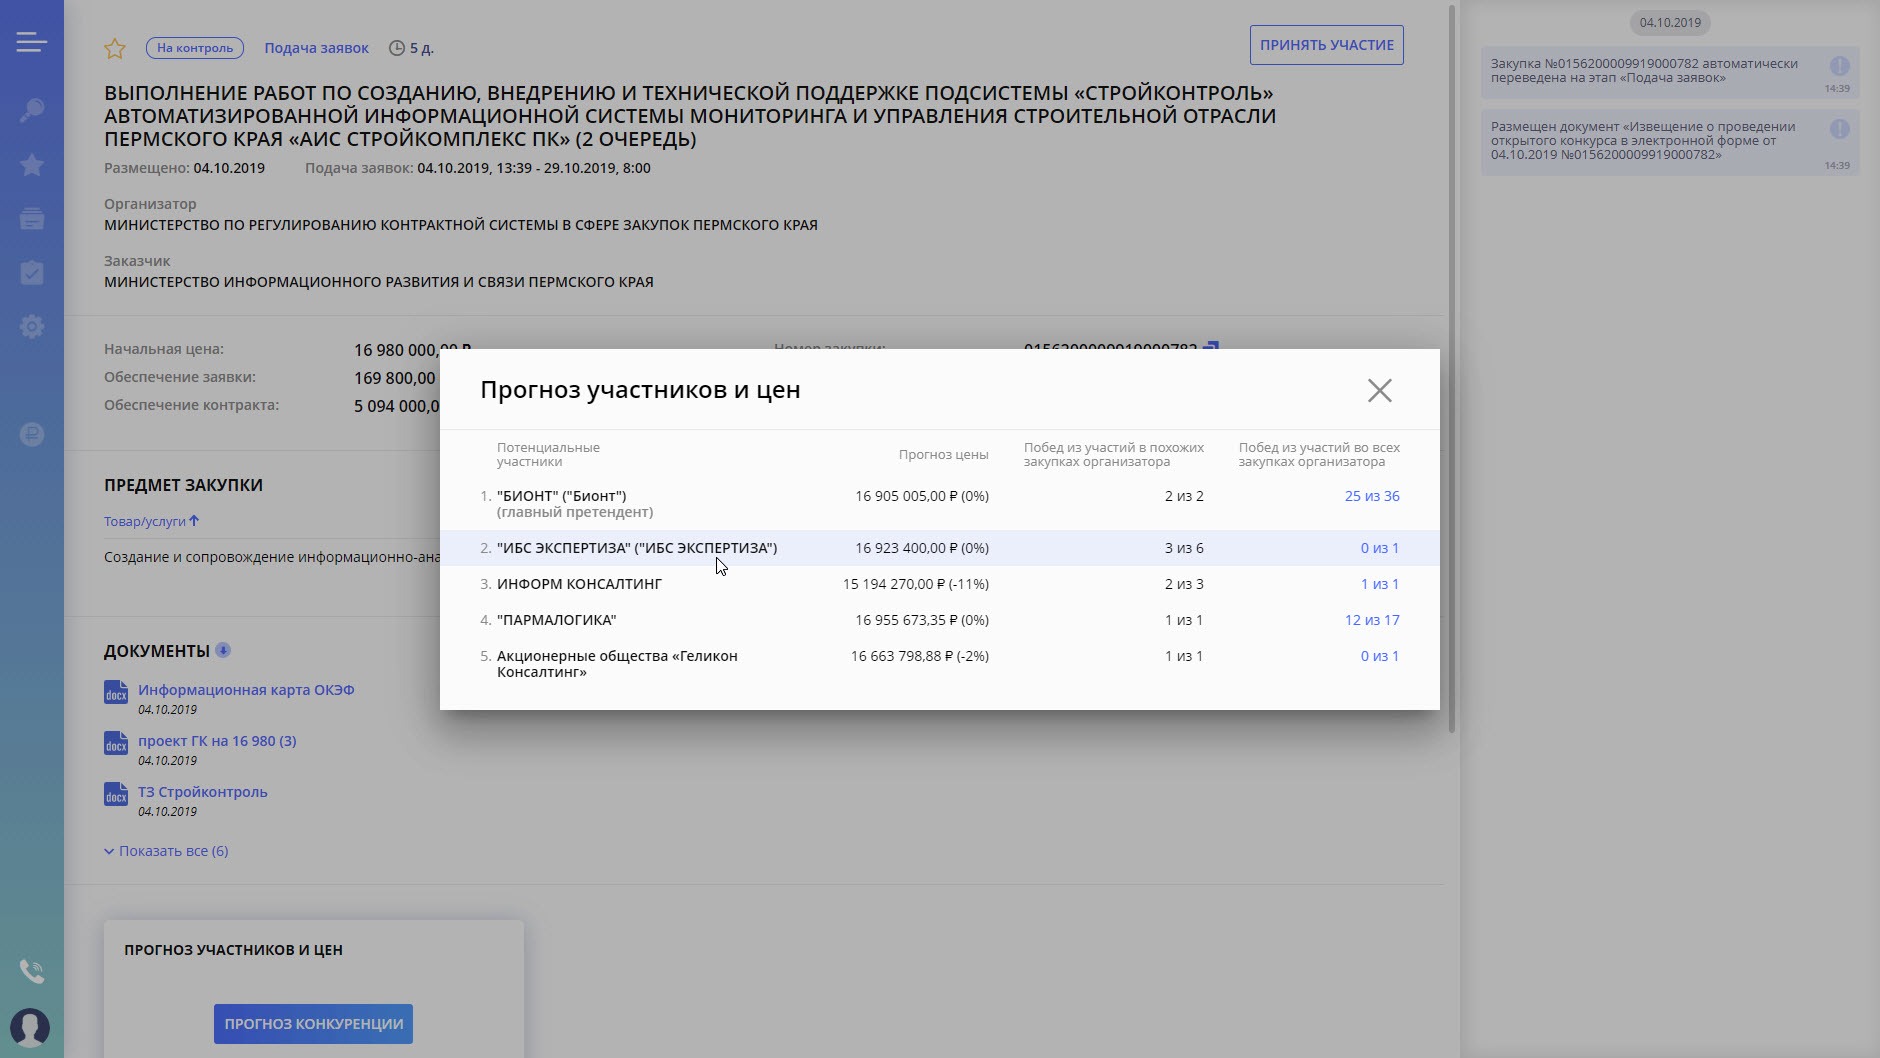Open the ruble coin icon in the sidebar
This screenshot has width=1880, height=1058.
pos(32,434)
